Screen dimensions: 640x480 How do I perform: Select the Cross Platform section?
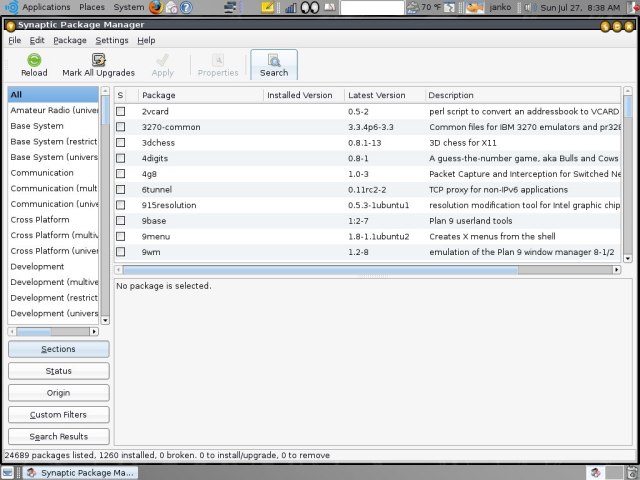(x=53, y=220)
